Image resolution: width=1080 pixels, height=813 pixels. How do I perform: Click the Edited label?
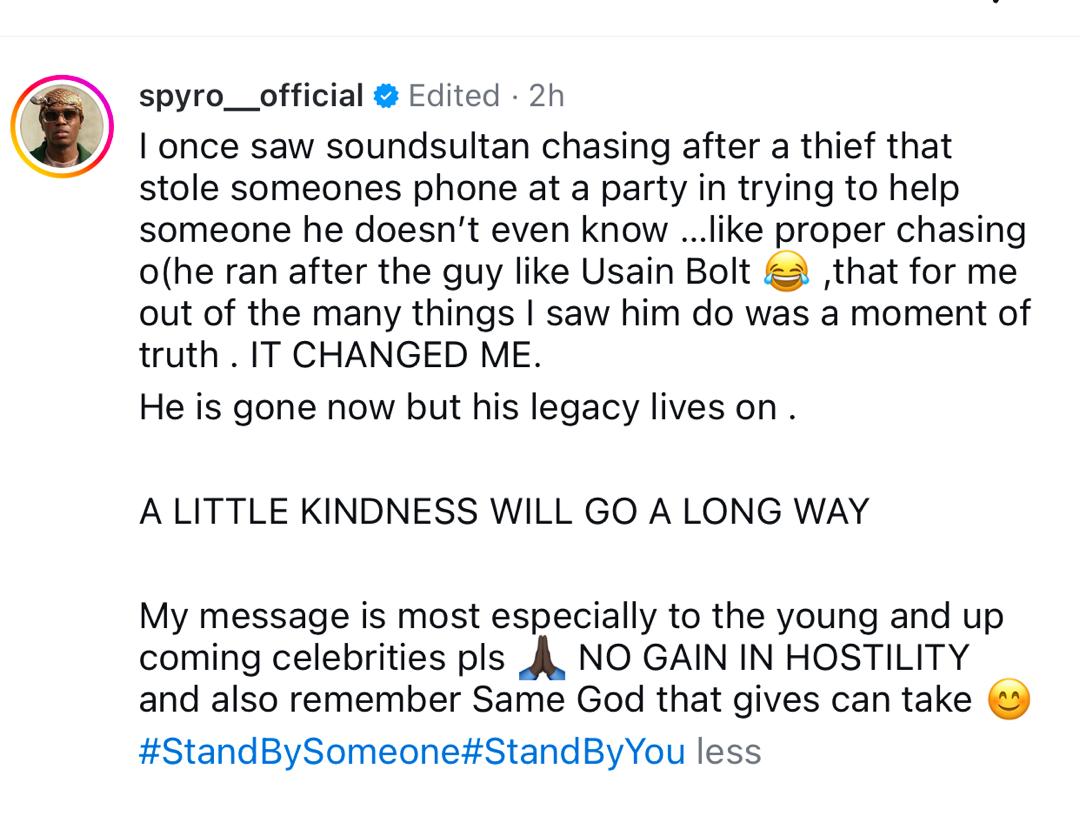pos(454,96)
